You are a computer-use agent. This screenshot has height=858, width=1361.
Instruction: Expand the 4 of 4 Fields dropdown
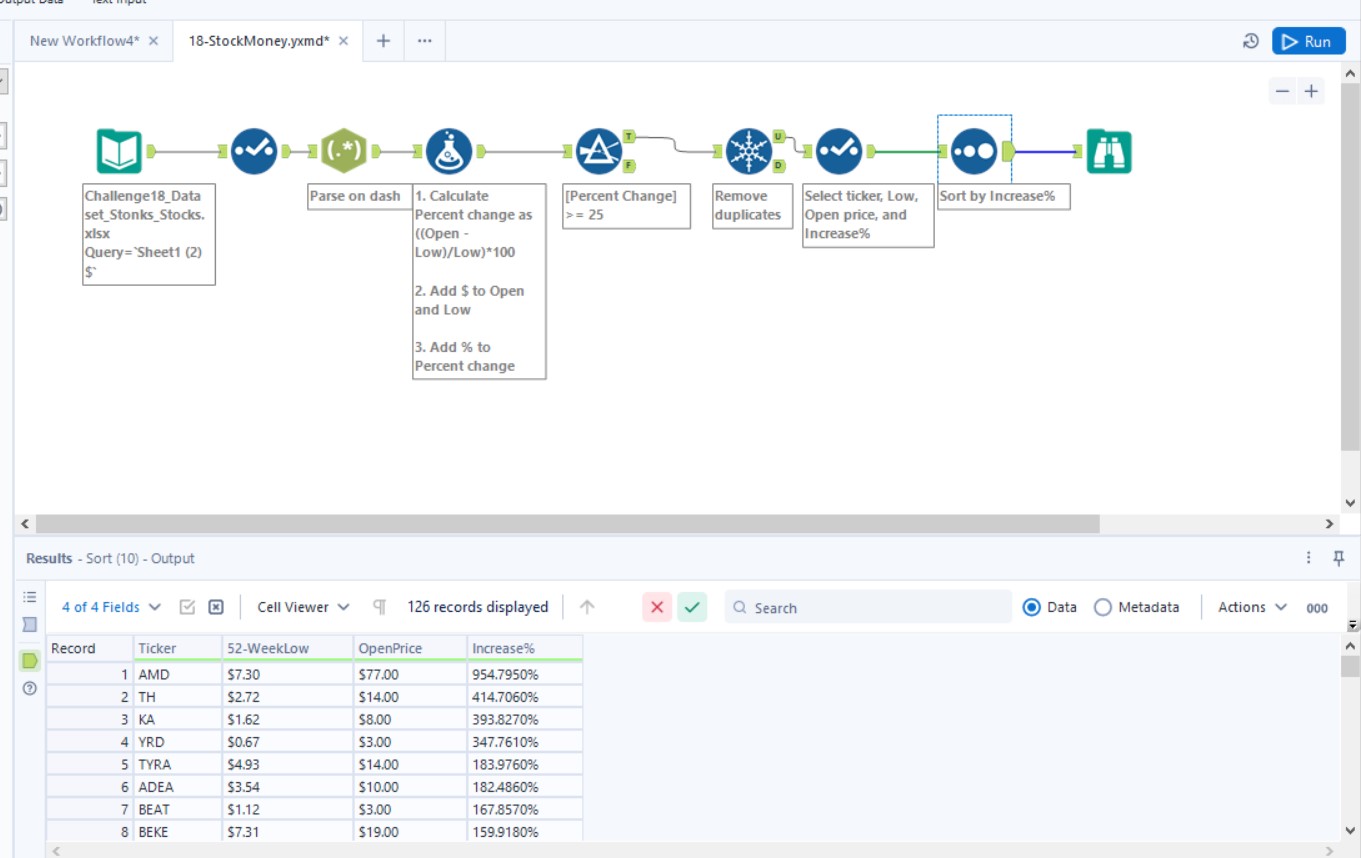coord(111,607)
